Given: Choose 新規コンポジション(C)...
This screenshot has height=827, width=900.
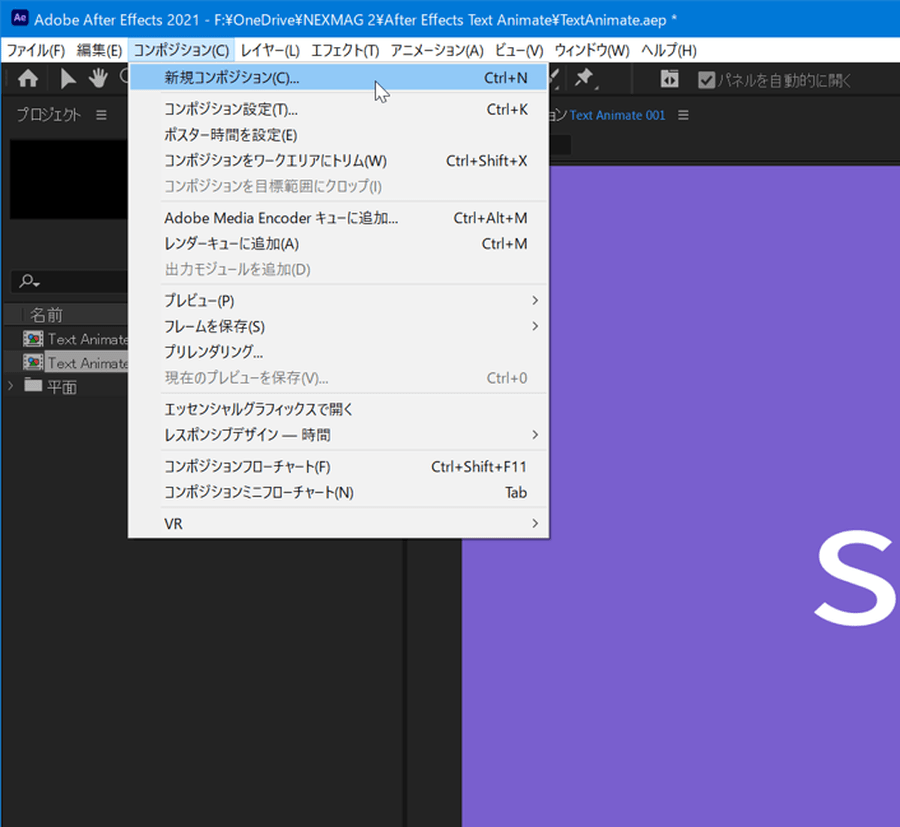Looking at the screenshot, I should pos(339,77).
